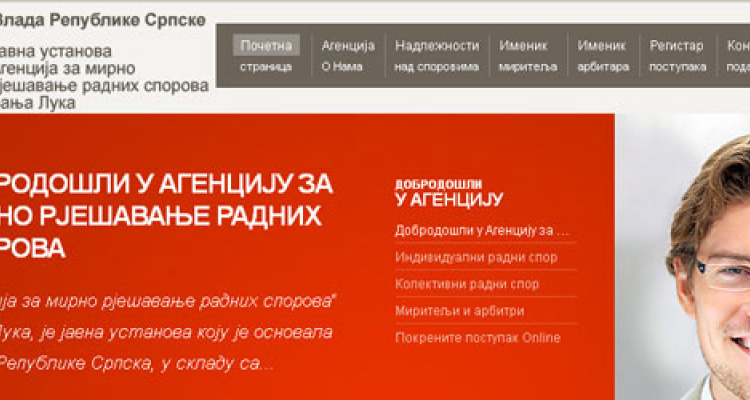
Task: Open the Индивидуални радни спор link
Action: (476, 257)
